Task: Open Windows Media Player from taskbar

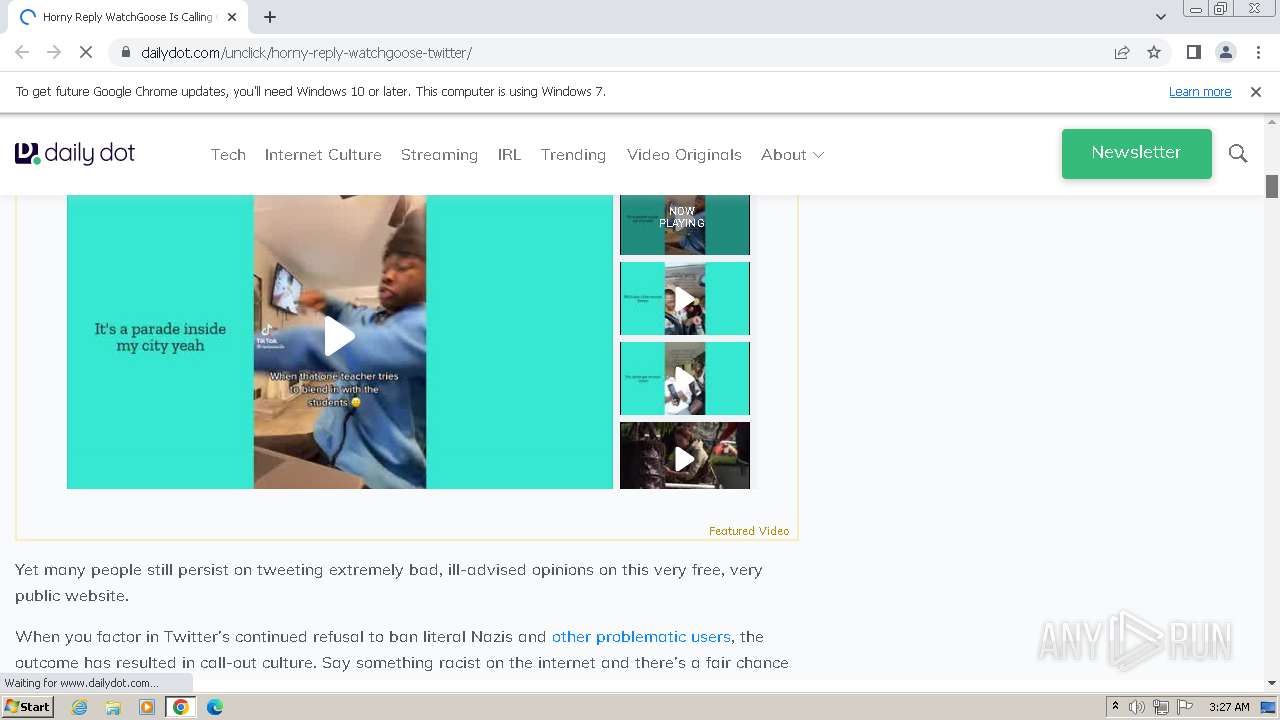Action: (x=147, y=707)
